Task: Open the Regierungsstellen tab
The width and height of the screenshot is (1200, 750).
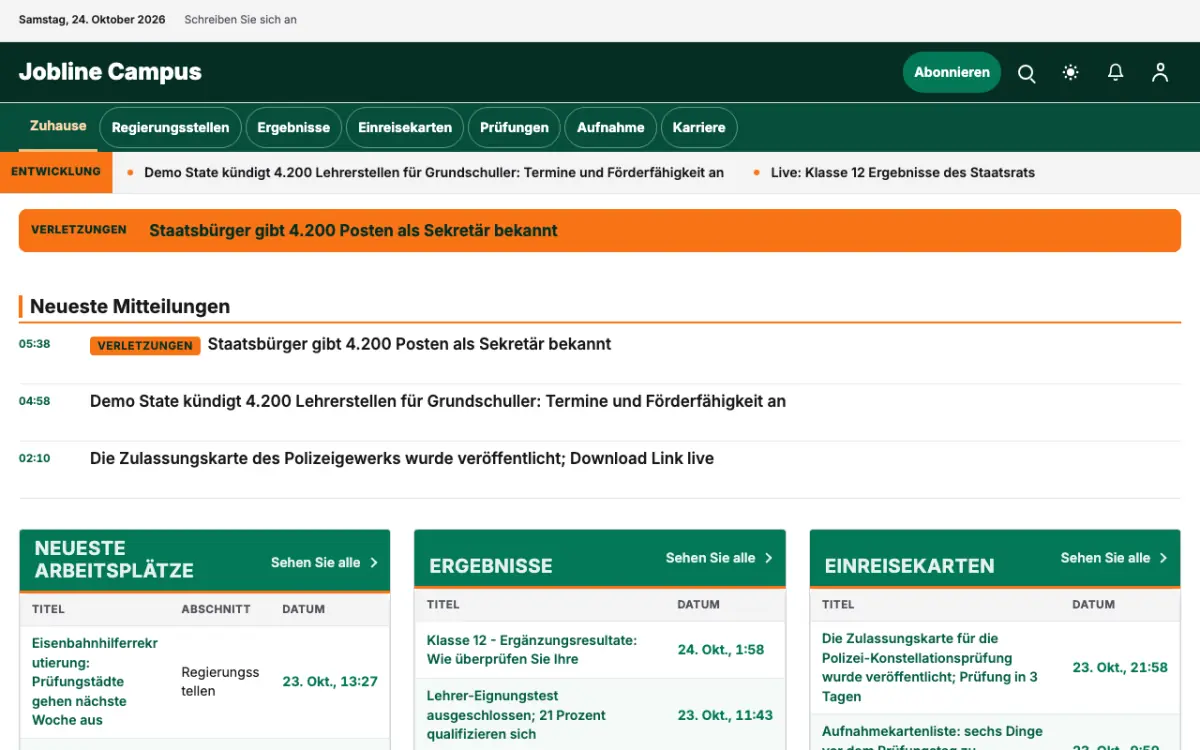Action: pos(171,128)
